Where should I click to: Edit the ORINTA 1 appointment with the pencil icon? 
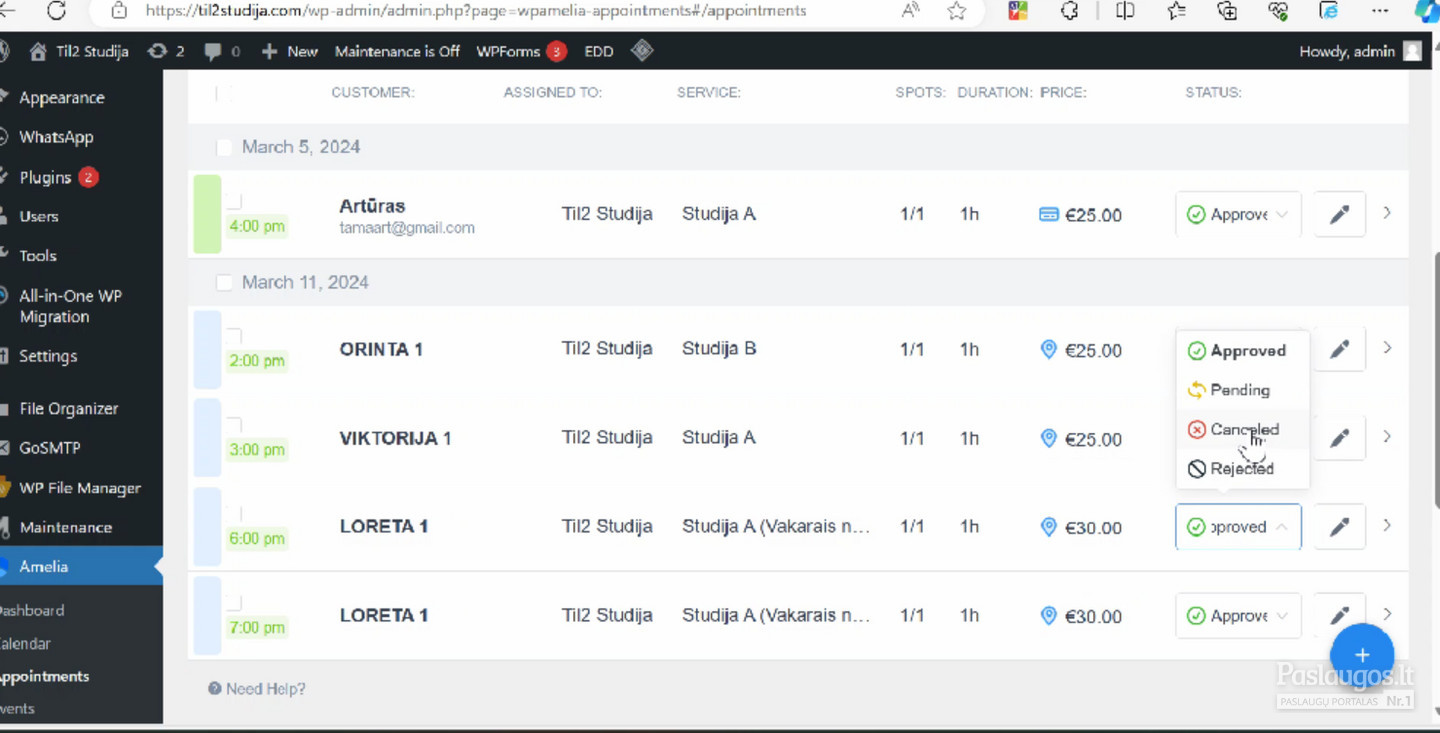[1339, 349]
